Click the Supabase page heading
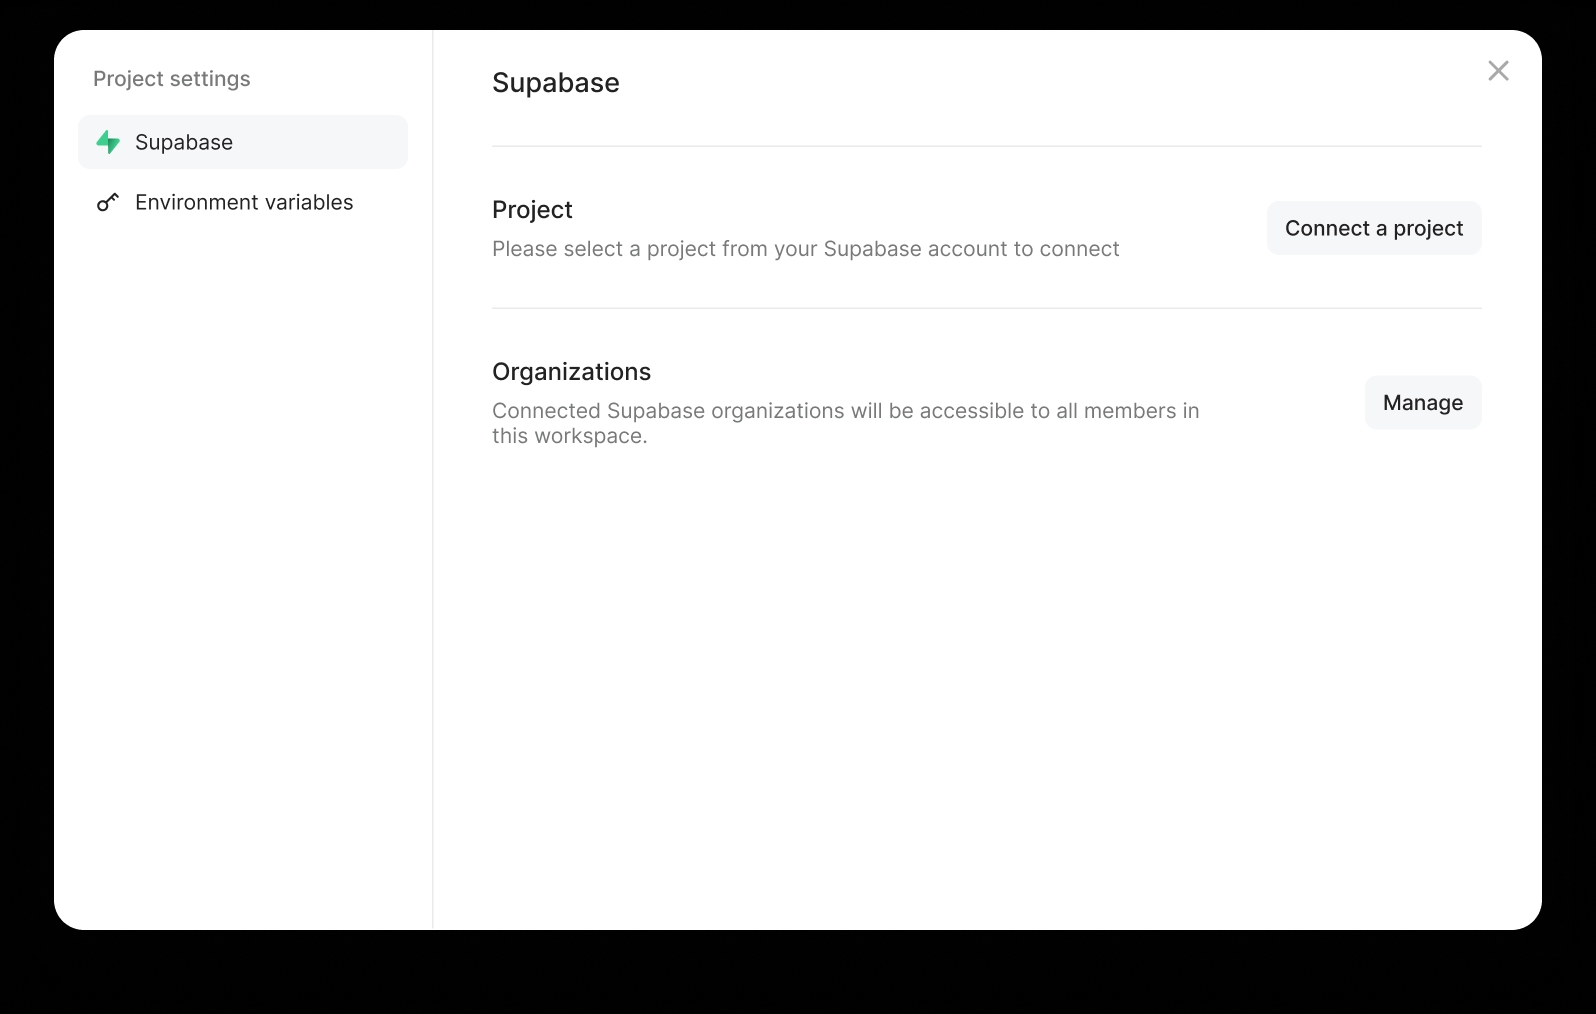This screenshot has height=1014, width=1596. click(x=556, y=83)
